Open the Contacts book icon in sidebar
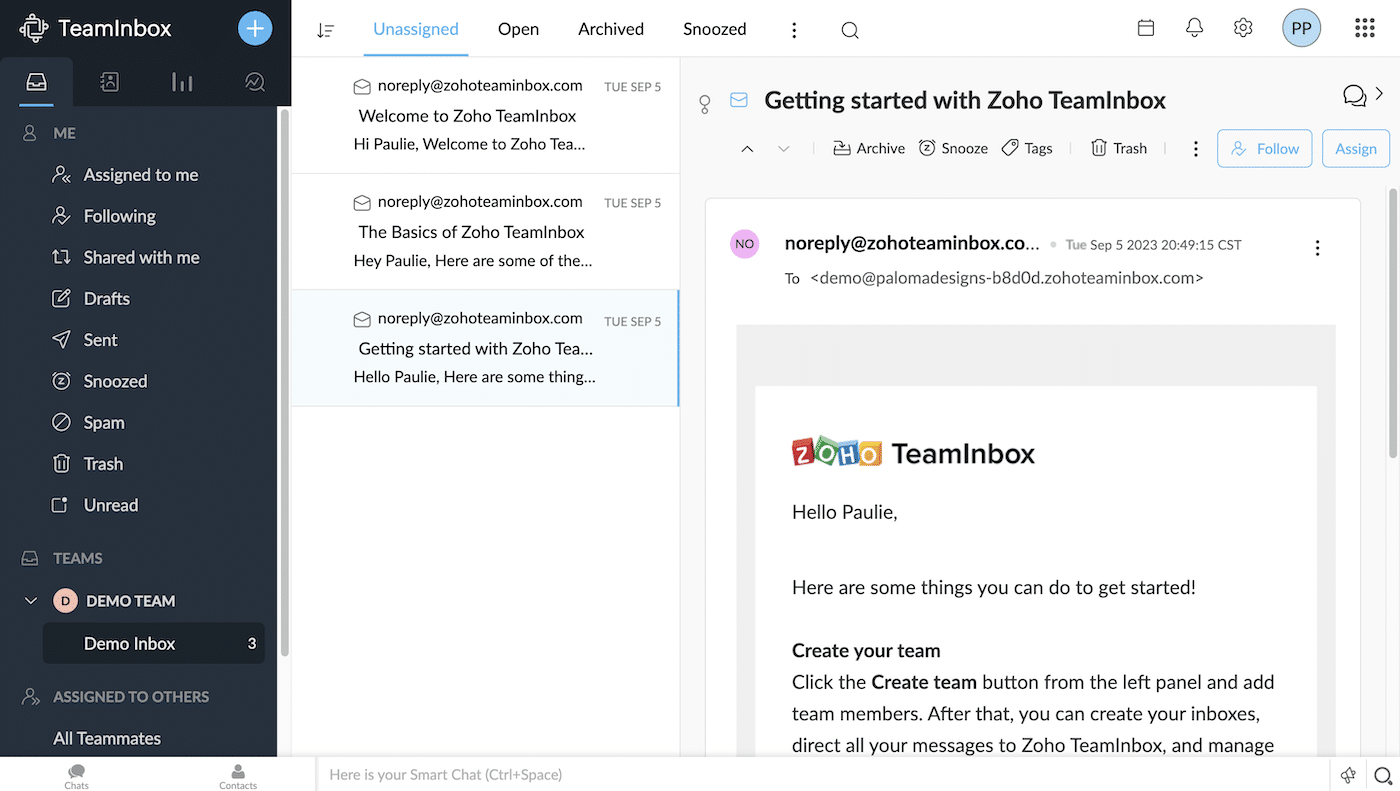This screenshot has height=791, width=1400. [x=109, y=82]
